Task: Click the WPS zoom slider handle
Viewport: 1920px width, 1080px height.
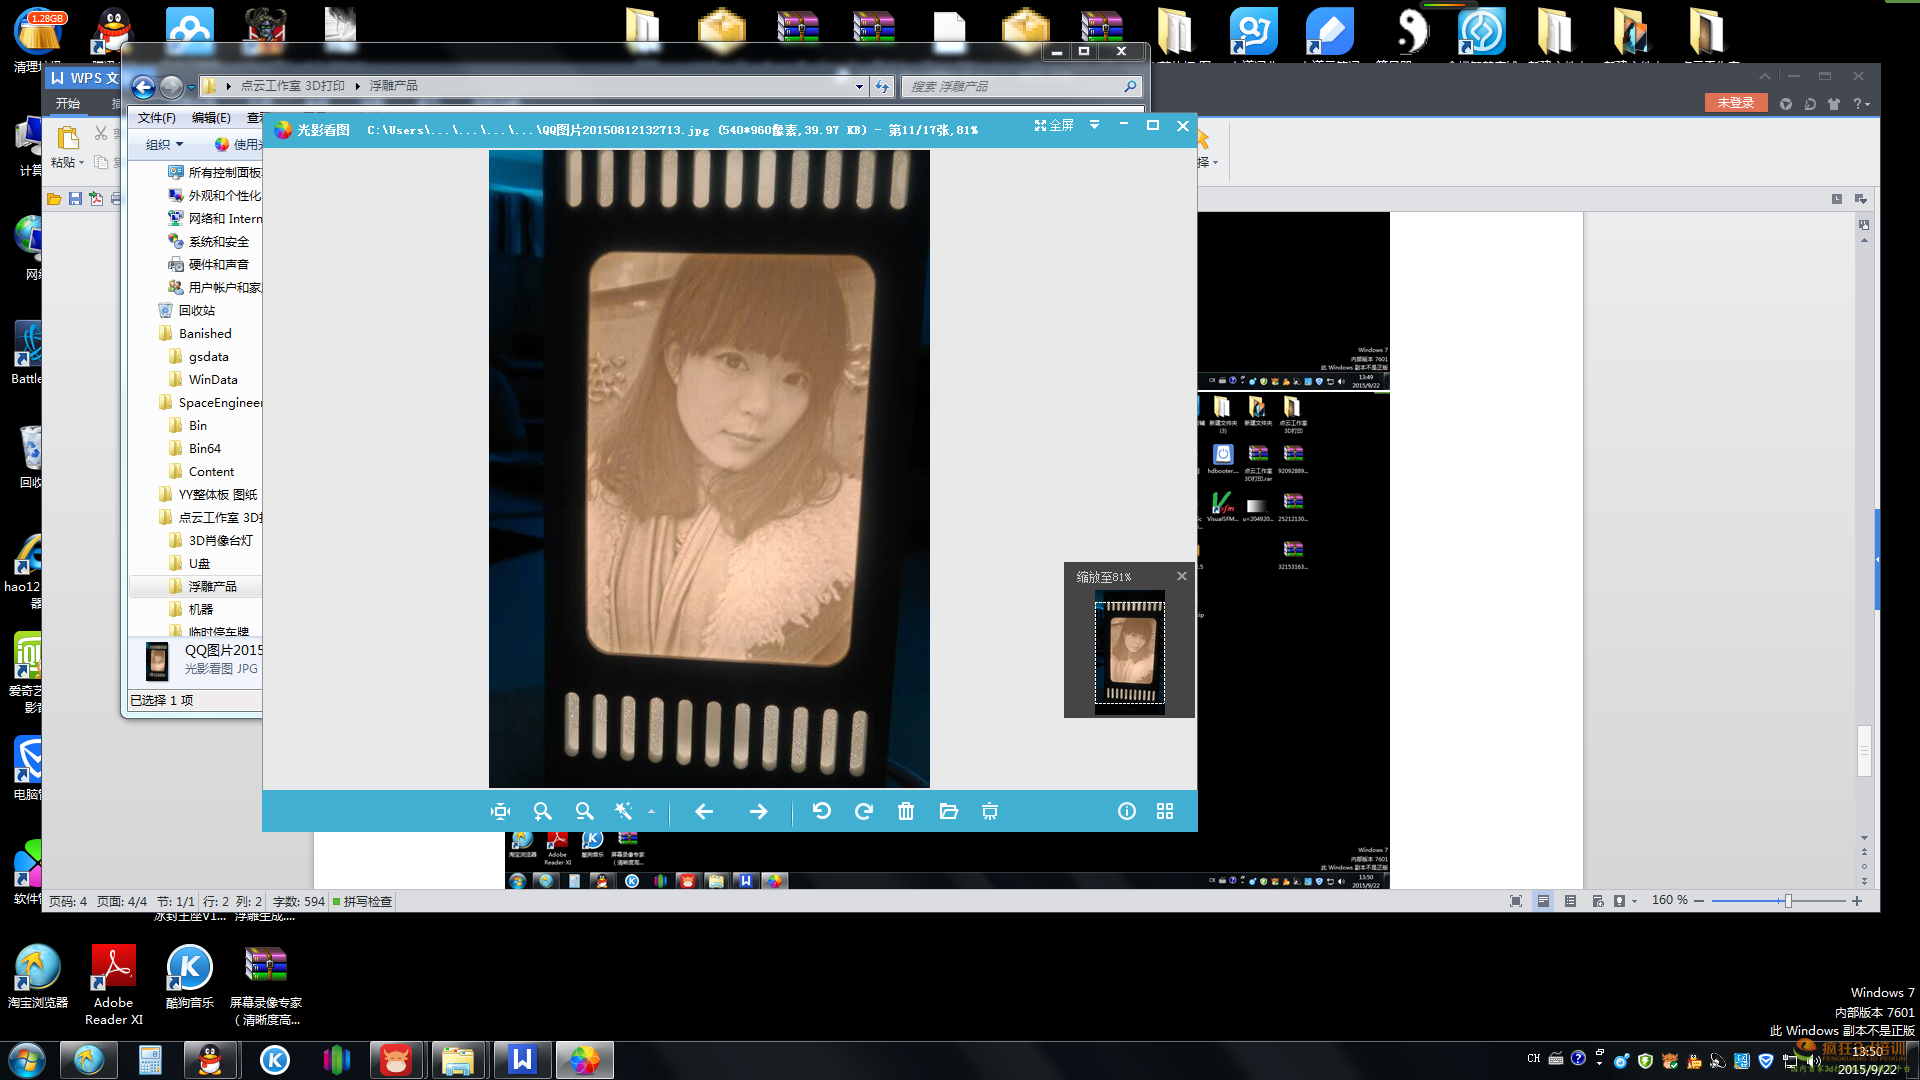Action: 1788,901
